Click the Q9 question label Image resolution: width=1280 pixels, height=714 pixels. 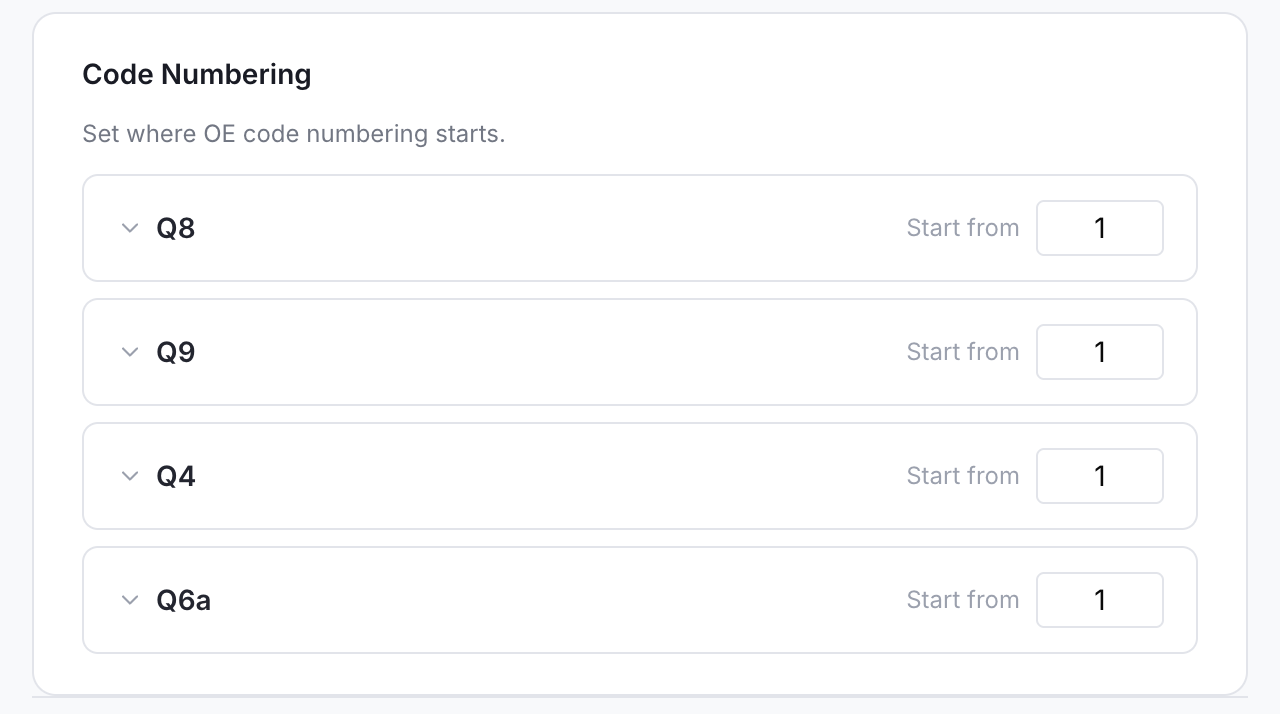point(176,352)
